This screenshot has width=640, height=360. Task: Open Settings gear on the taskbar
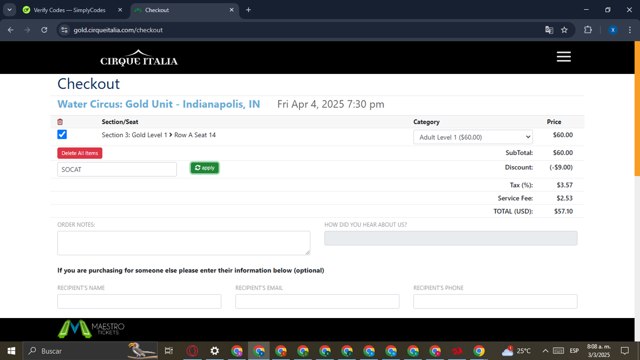(x=215, y=351)
